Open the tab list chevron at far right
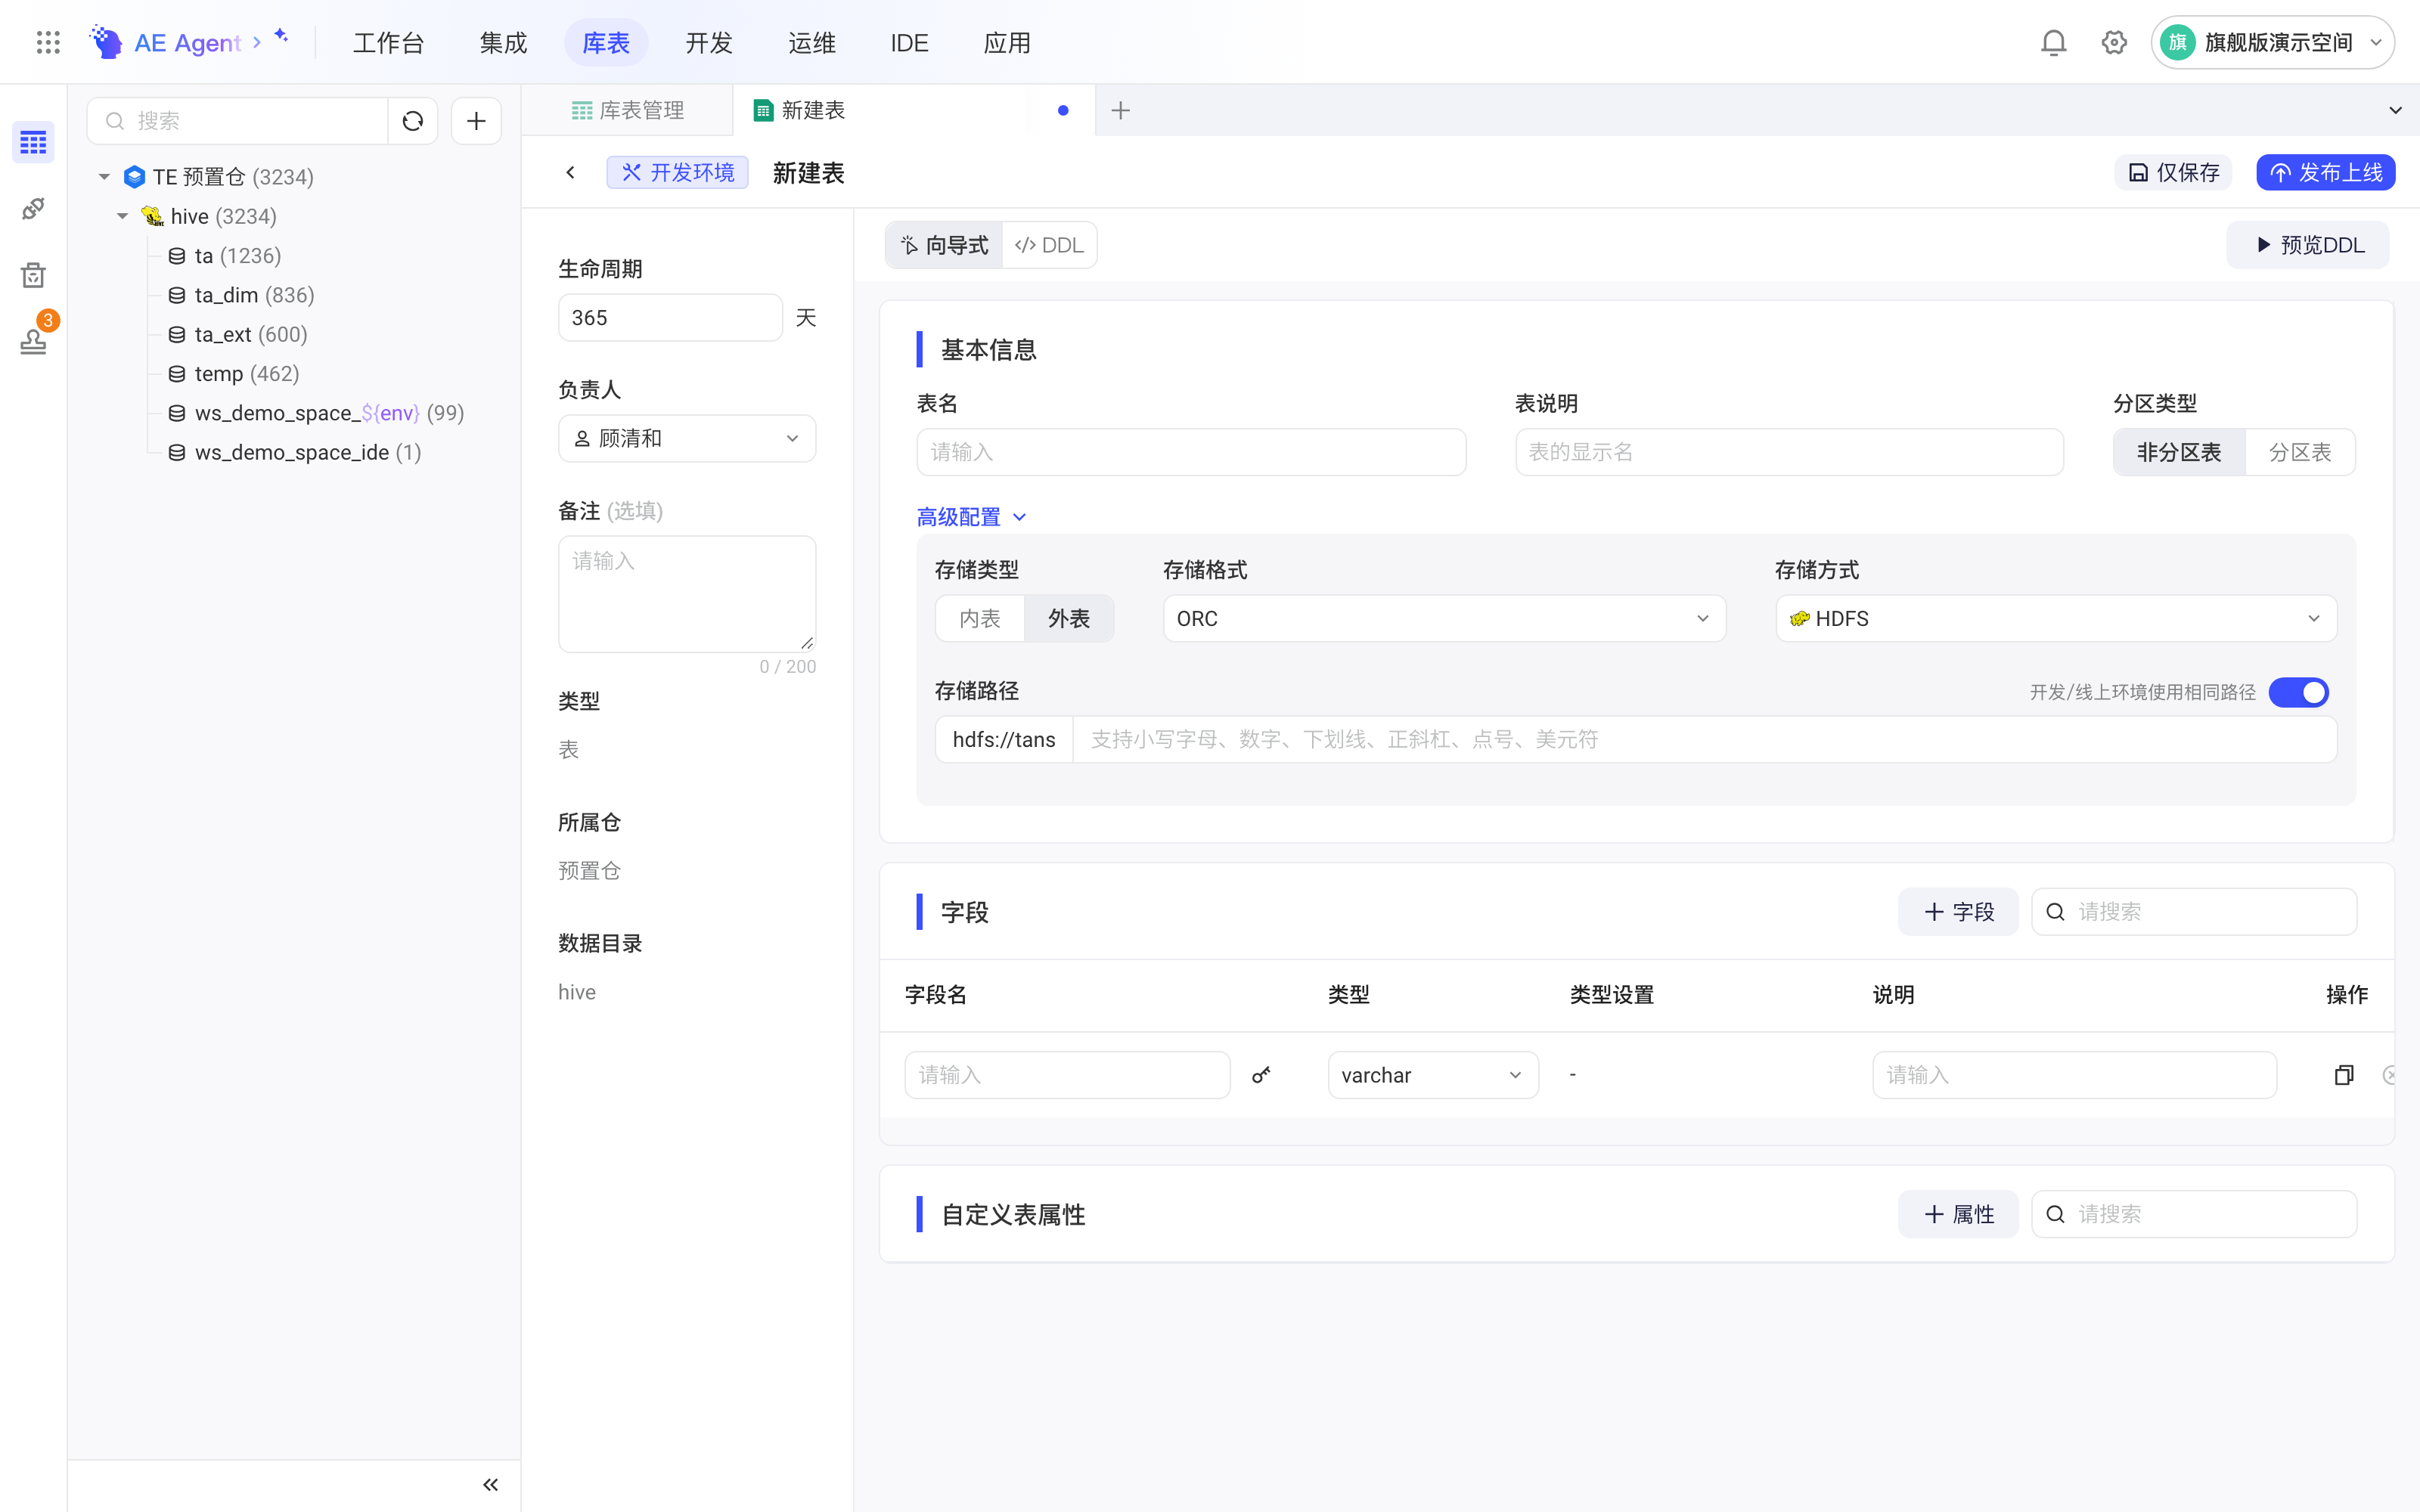Image resolution: width=2420 pixels, height=1512 pixels. (2395, 110)
